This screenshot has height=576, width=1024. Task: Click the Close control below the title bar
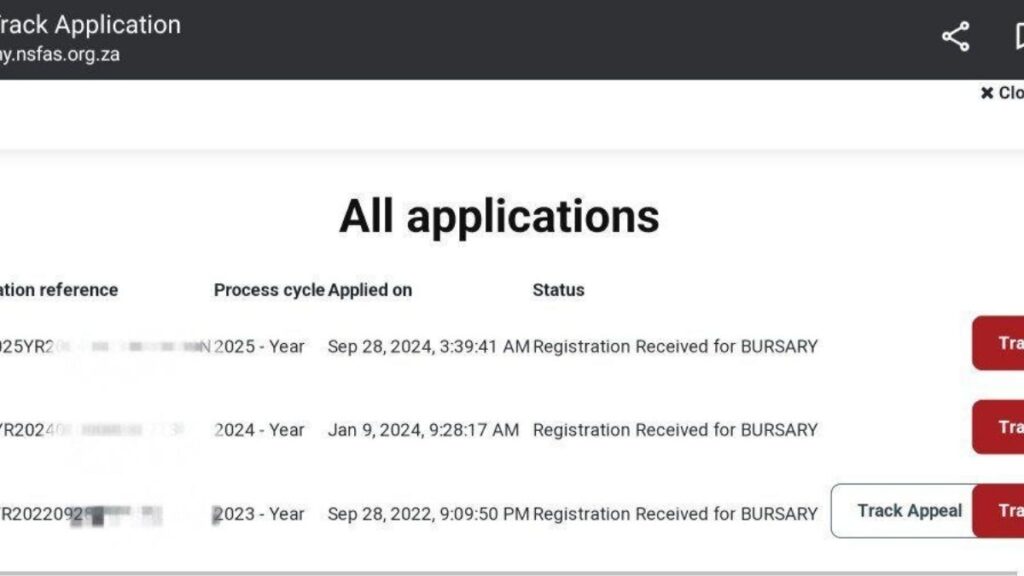[1002, 92]
